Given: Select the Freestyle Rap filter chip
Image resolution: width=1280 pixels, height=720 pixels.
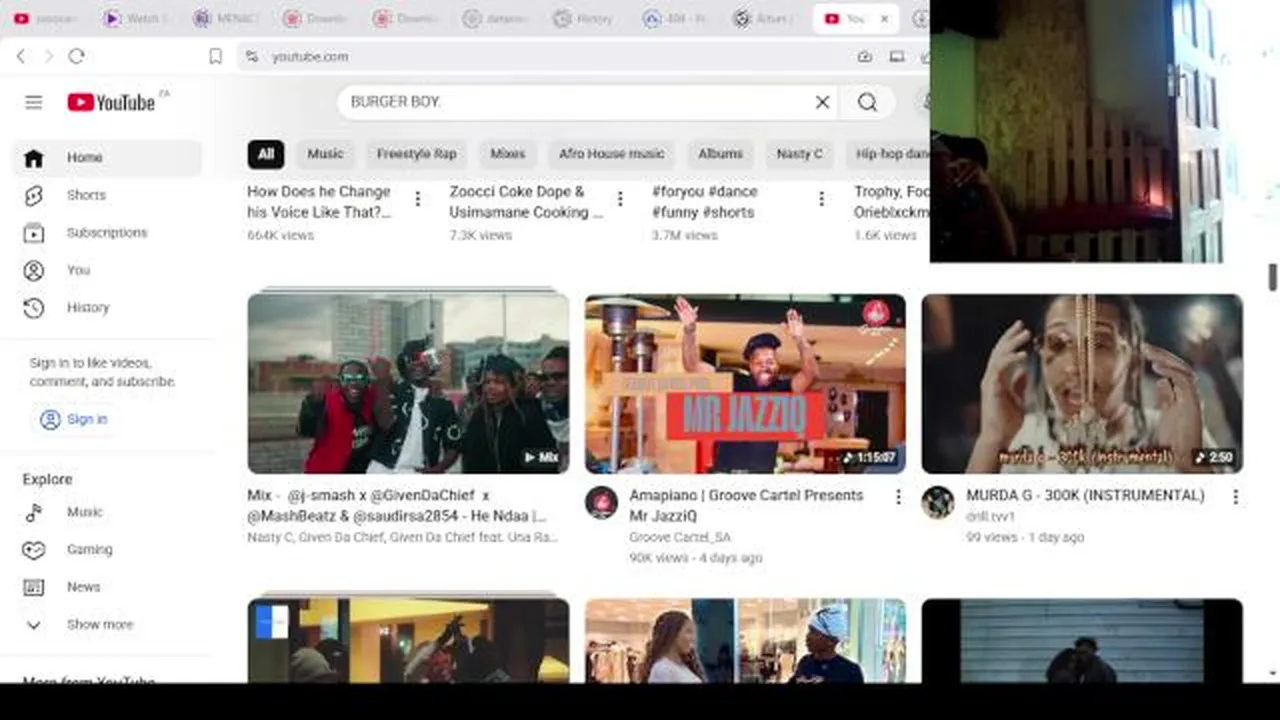Looking at the screenshot, I should coord(416,154).
